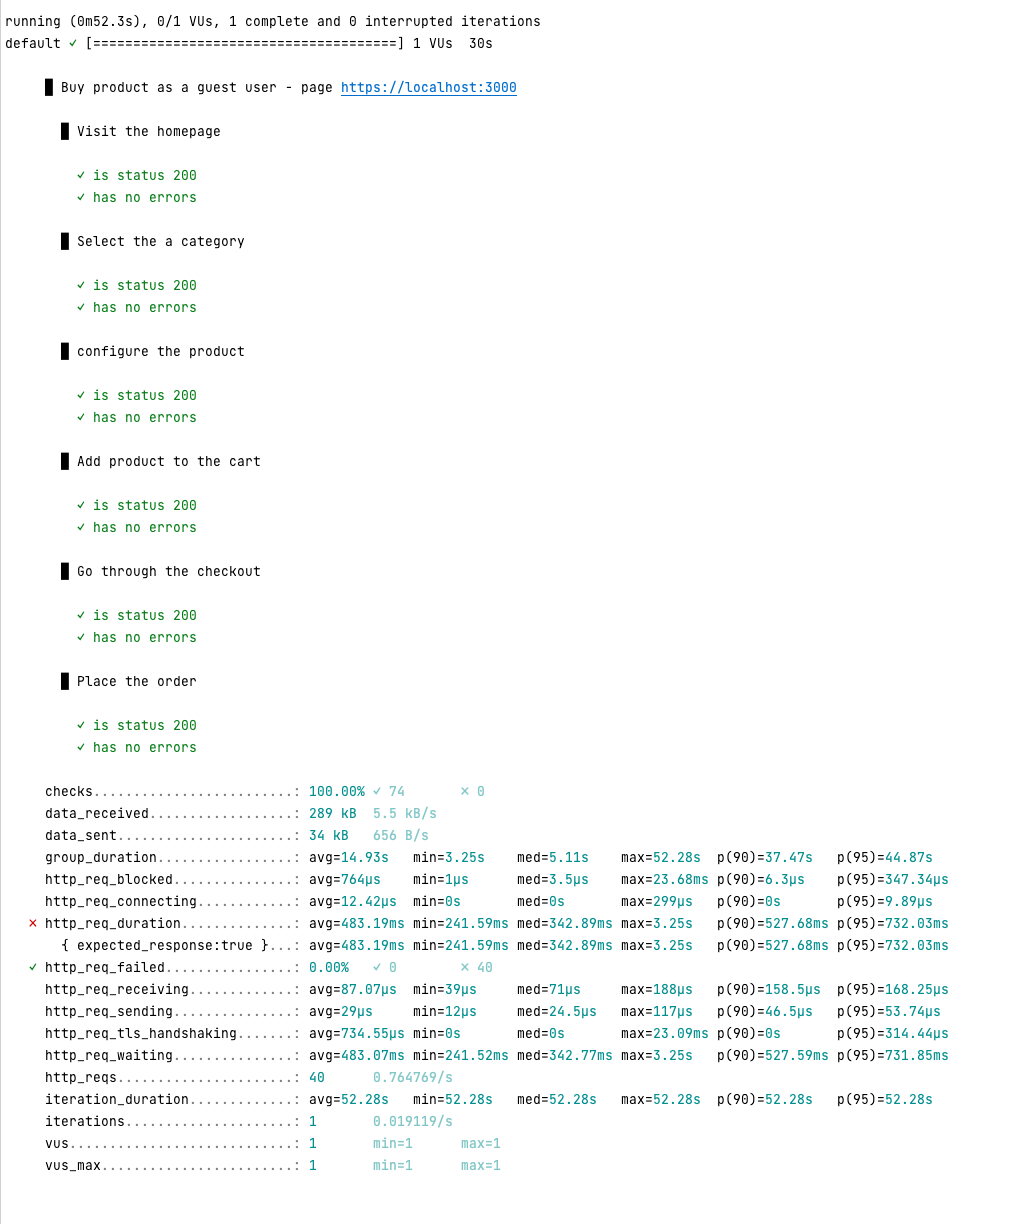Viewport: 1021px width, 1224px height.
Task: Click the "max=23.68ms" value
Action: [664, 879]
